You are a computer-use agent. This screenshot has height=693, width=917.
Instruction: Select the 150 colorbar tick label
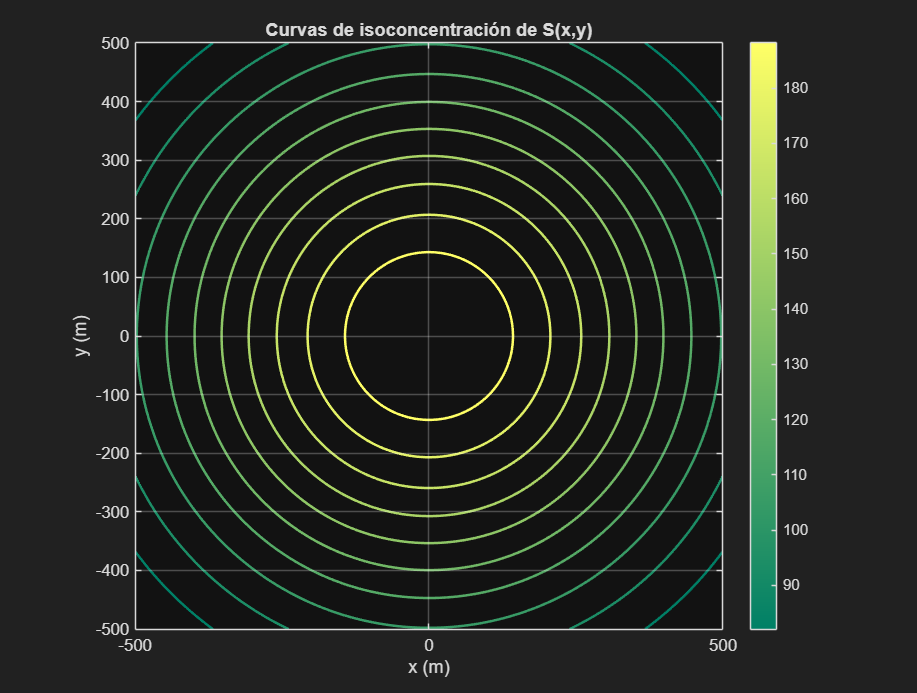(x=796, y=254)
